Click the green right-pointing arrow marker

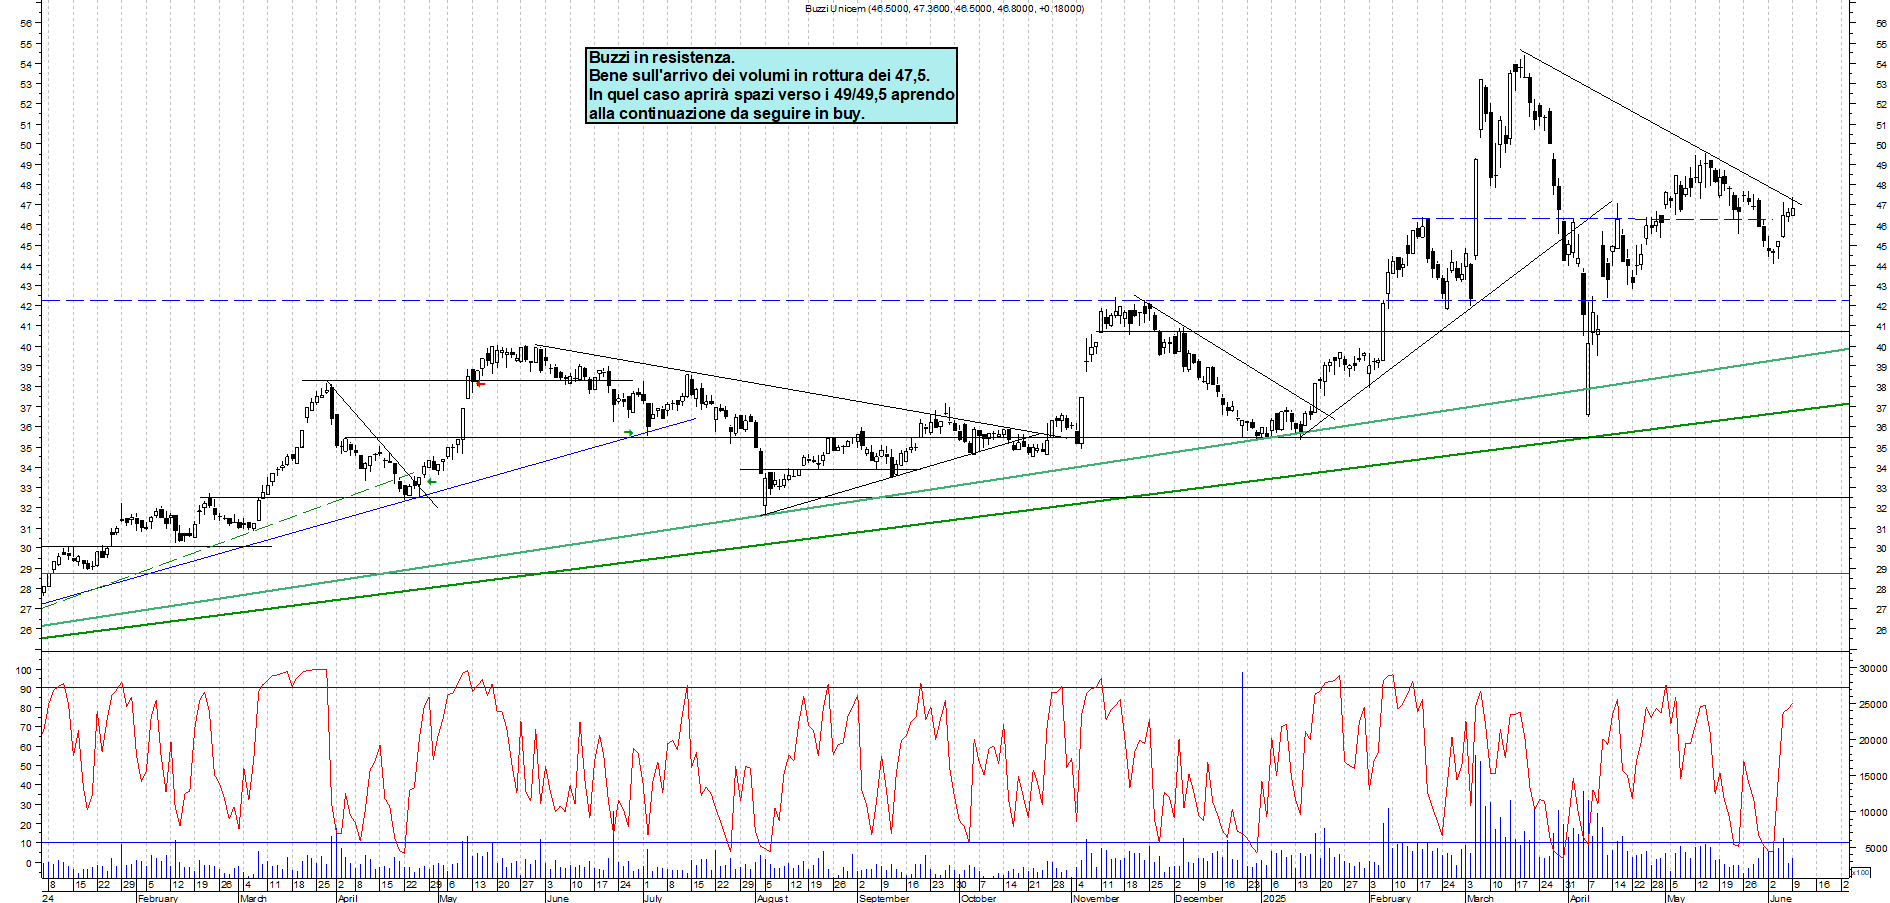[x=629, y=432]
